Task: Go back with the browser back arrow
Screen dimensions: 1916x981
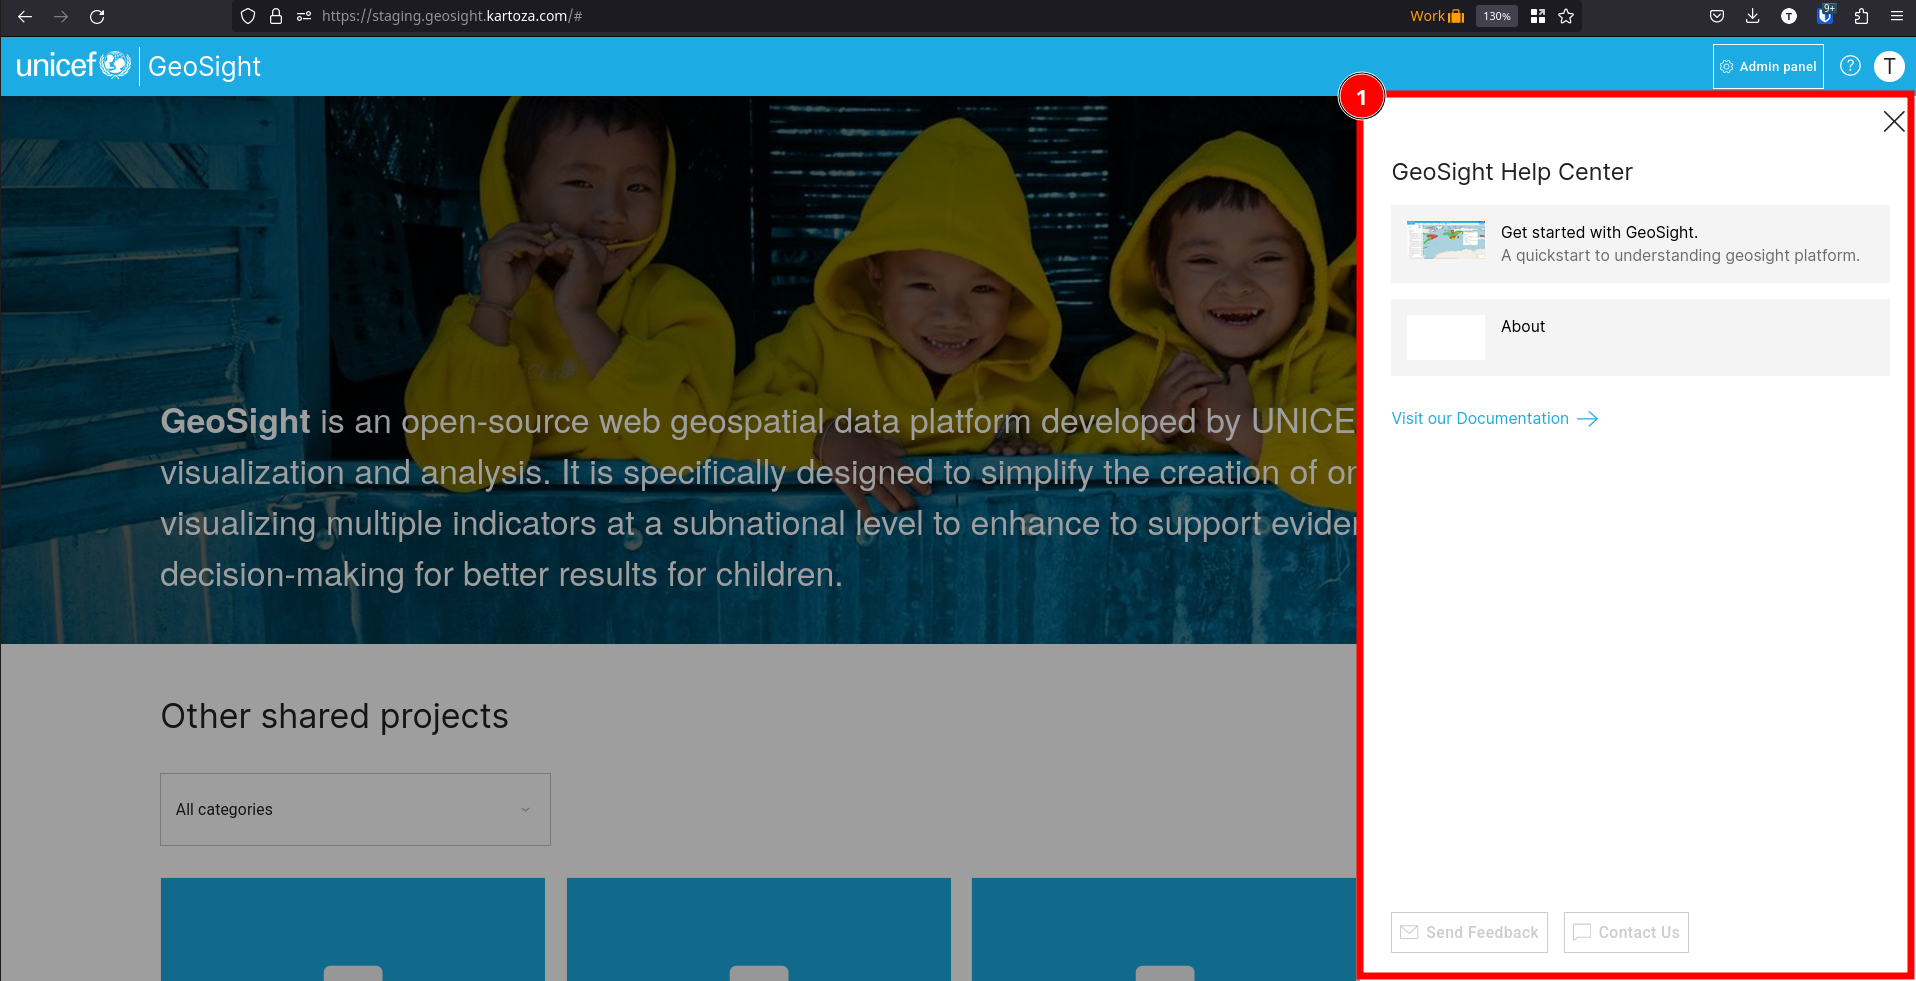Action: 25,16
